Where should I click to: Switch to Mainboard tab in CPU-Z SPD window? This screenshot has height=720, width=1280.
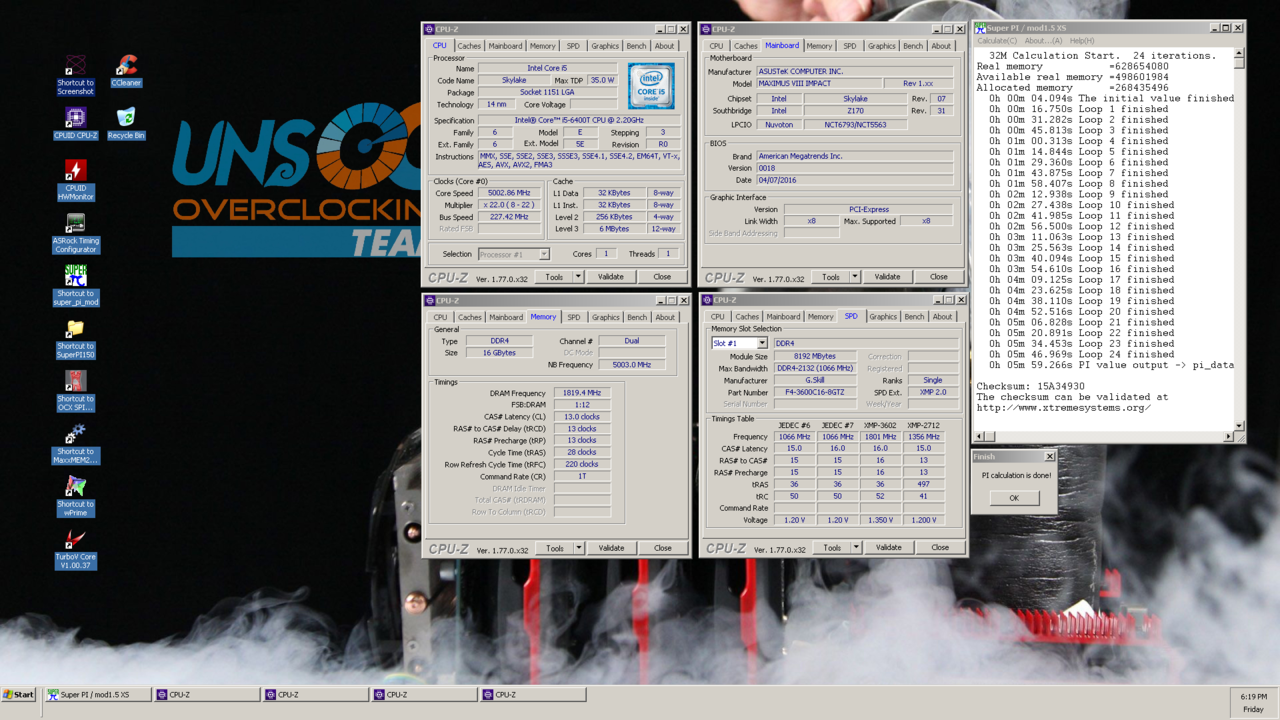tap(783, 317)
